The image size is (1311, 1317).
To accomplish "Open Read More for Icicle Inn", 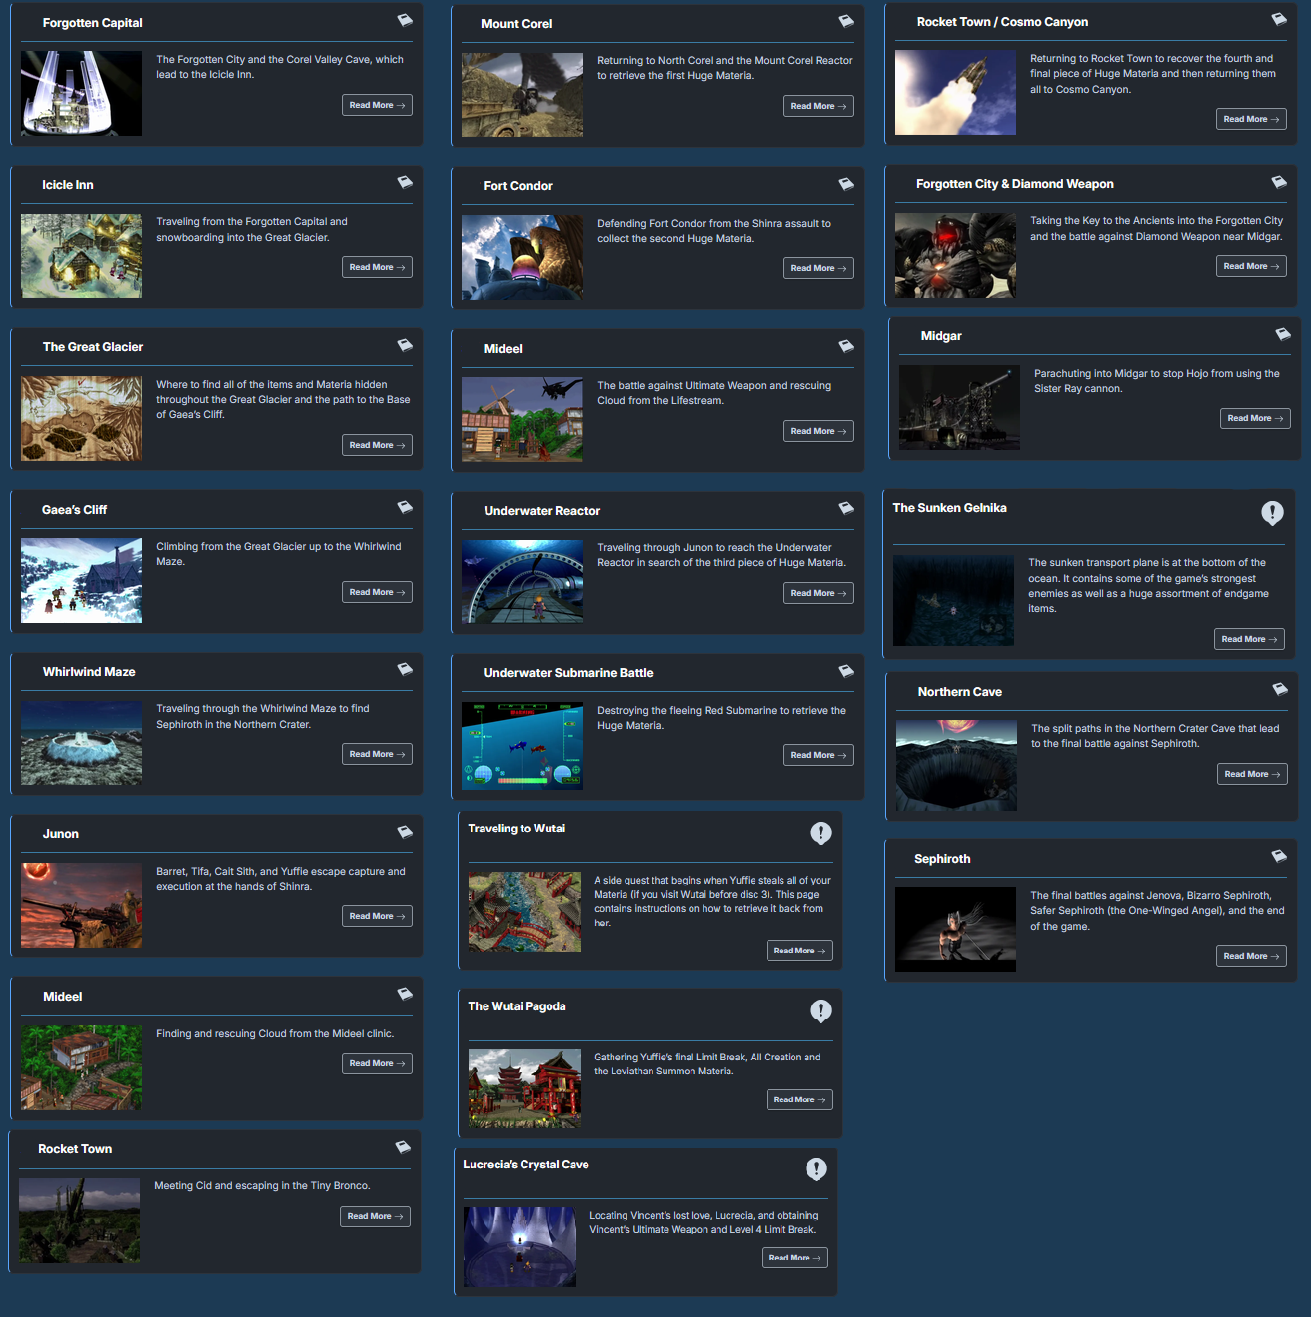I will [377, 267].
